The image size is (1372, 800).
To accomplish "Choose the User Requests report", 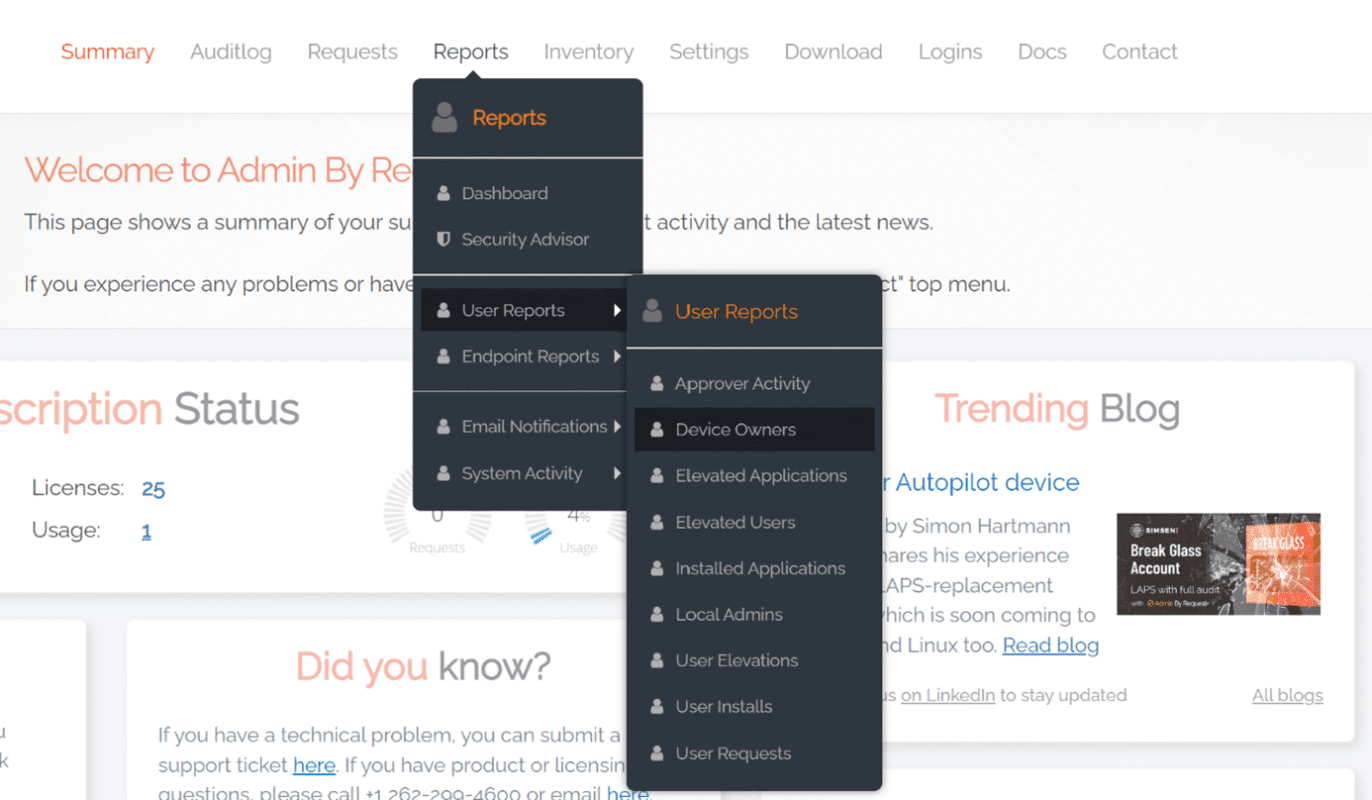I will click(733, 754).
